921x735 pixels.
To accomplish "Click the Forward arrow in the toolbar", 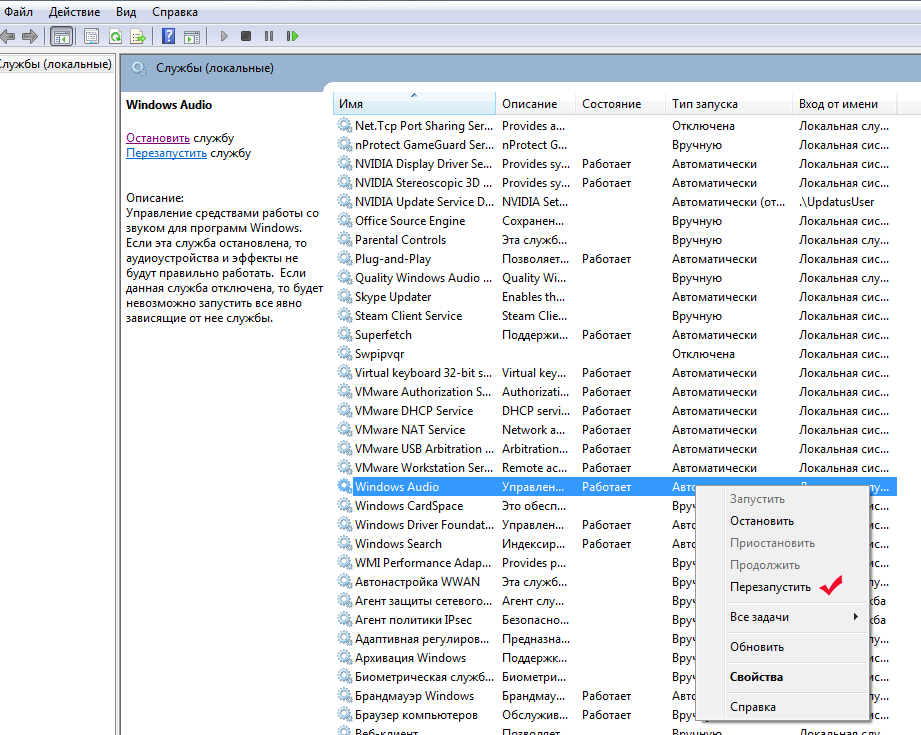I will point(29,36).
